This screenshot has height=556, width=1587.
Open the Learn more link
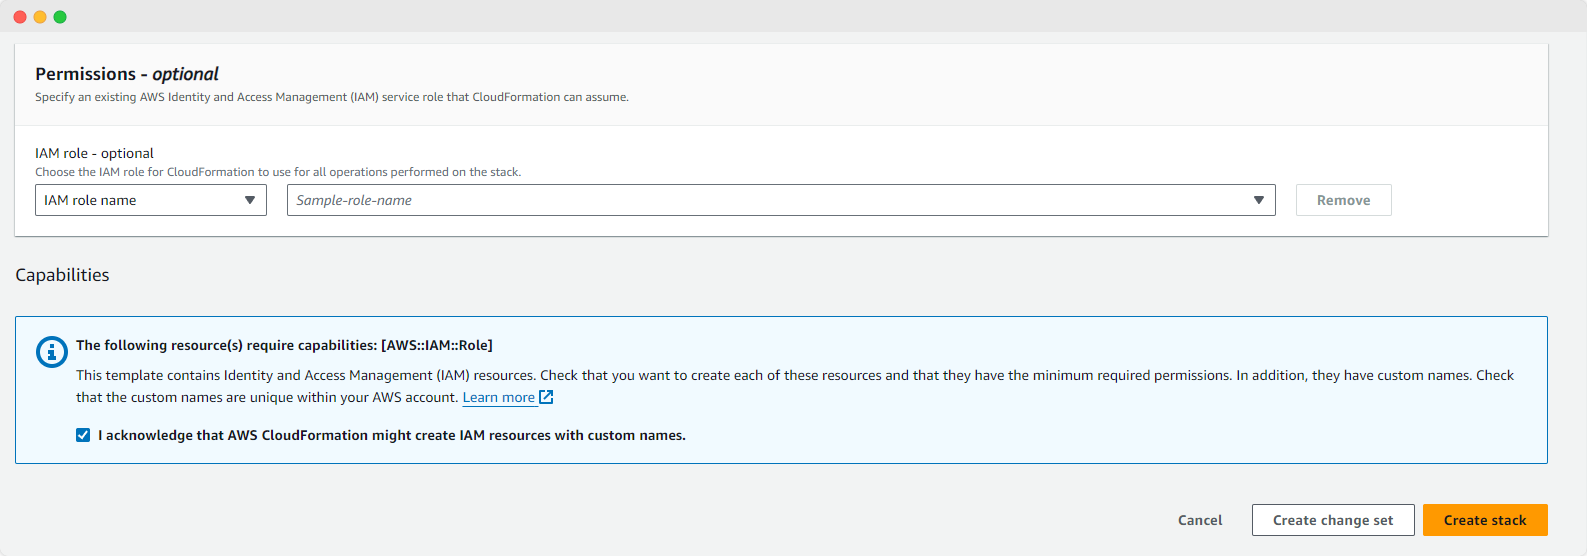(498, 397)
